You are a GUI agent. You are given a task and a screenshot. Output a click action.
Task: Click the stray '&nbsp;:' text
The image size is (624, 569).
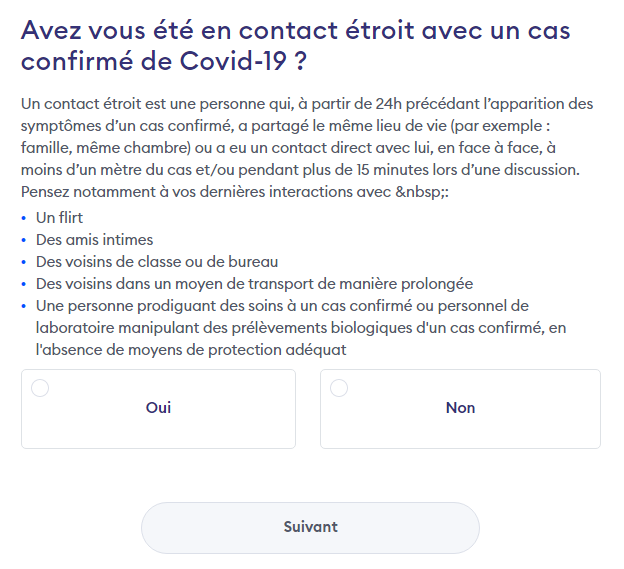[x=422, y=192]
